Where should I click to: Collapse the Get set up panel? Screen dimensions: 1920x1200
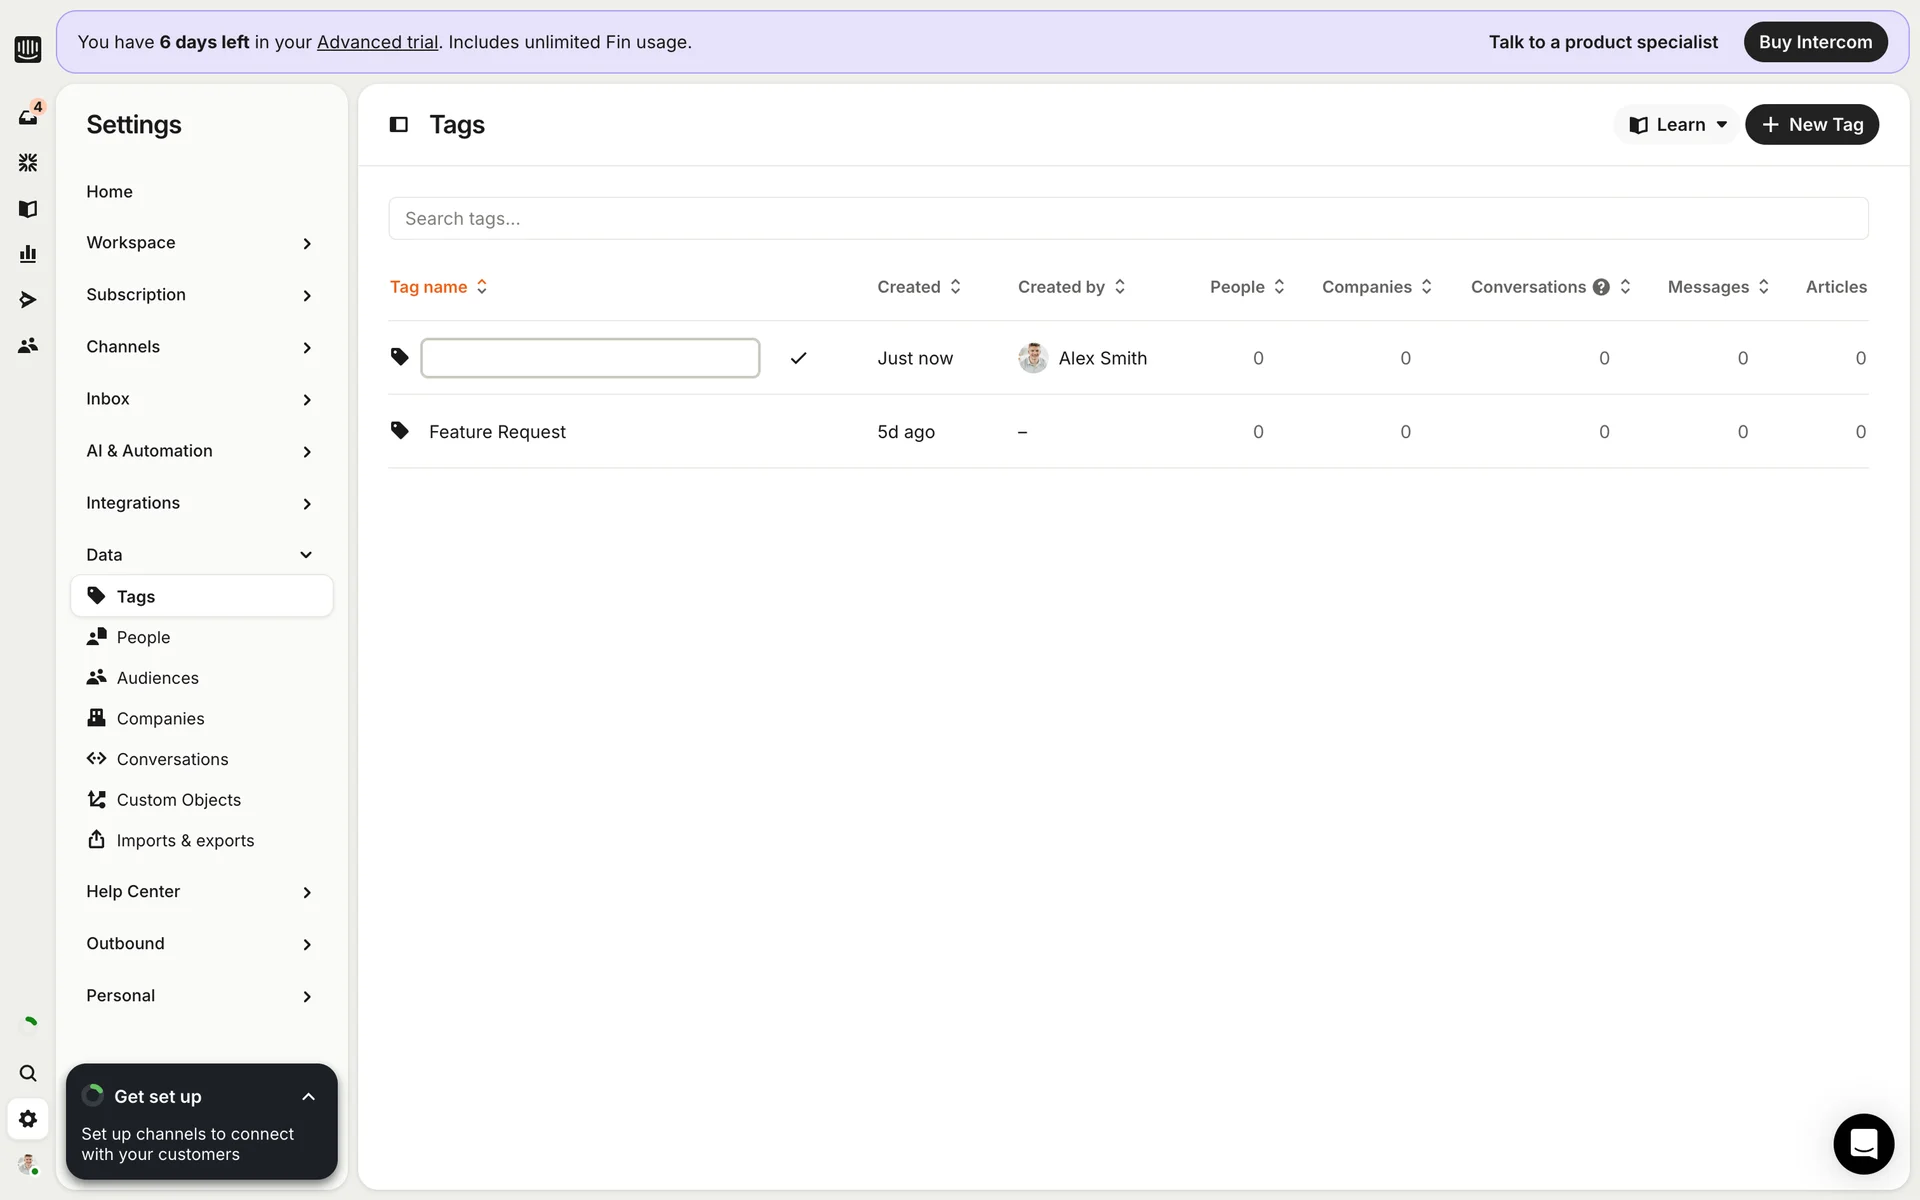[308, 1097]
